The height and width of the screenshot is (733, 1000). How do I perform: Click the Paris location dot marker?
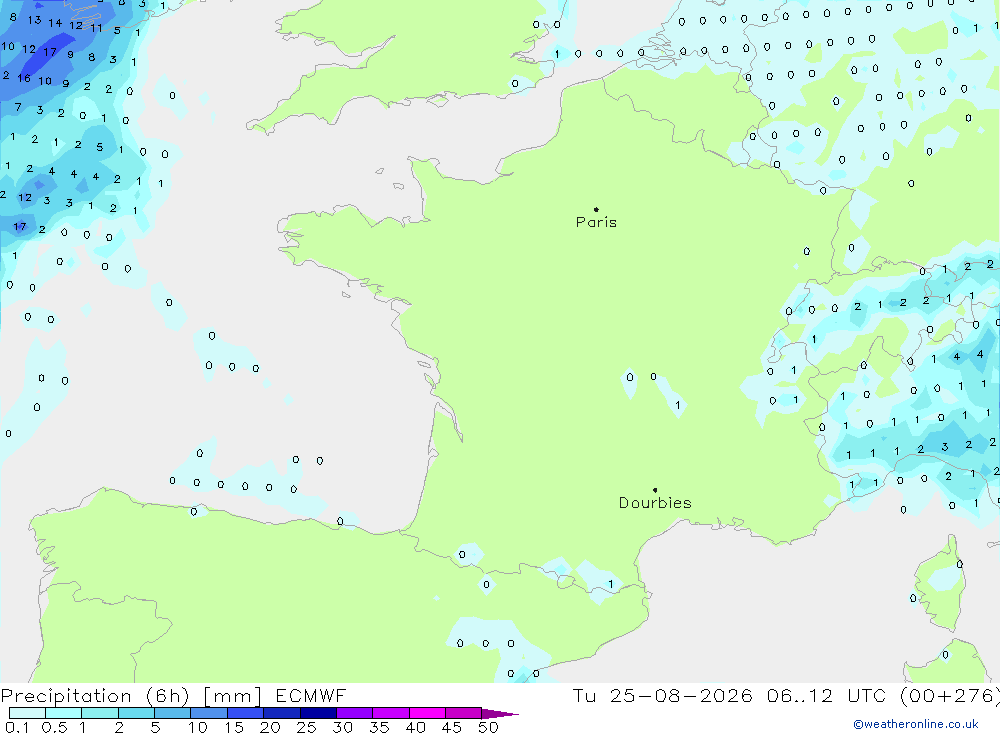596,209
